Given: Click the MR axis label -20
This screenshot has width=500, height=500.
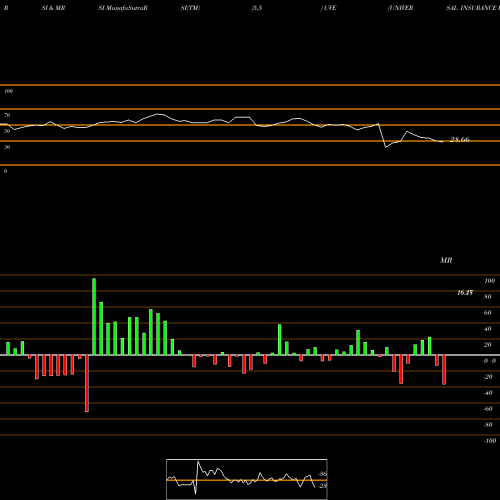Looking at the screenshot, I should pos(488,377).
